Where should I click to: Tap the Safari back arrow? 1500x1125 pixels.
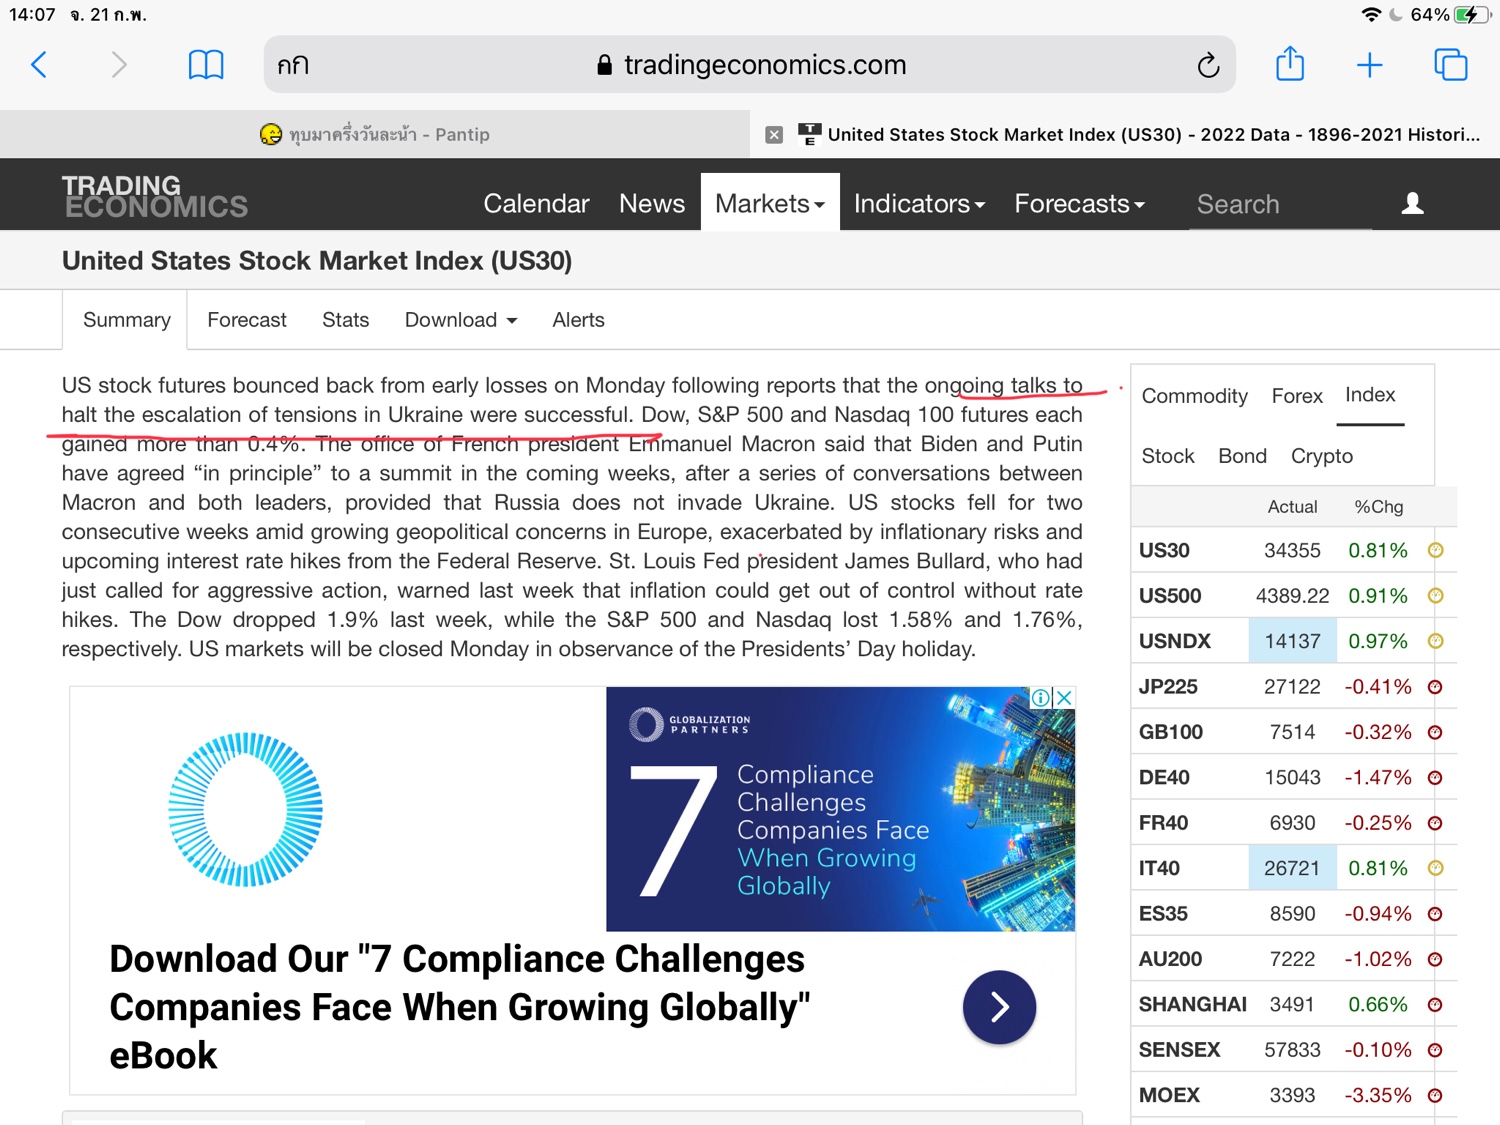[x=39, y=65]
